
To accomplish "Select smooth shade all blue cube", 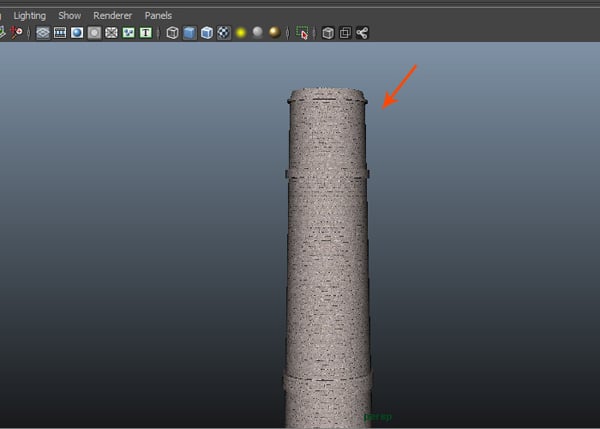I will point(189,33).
